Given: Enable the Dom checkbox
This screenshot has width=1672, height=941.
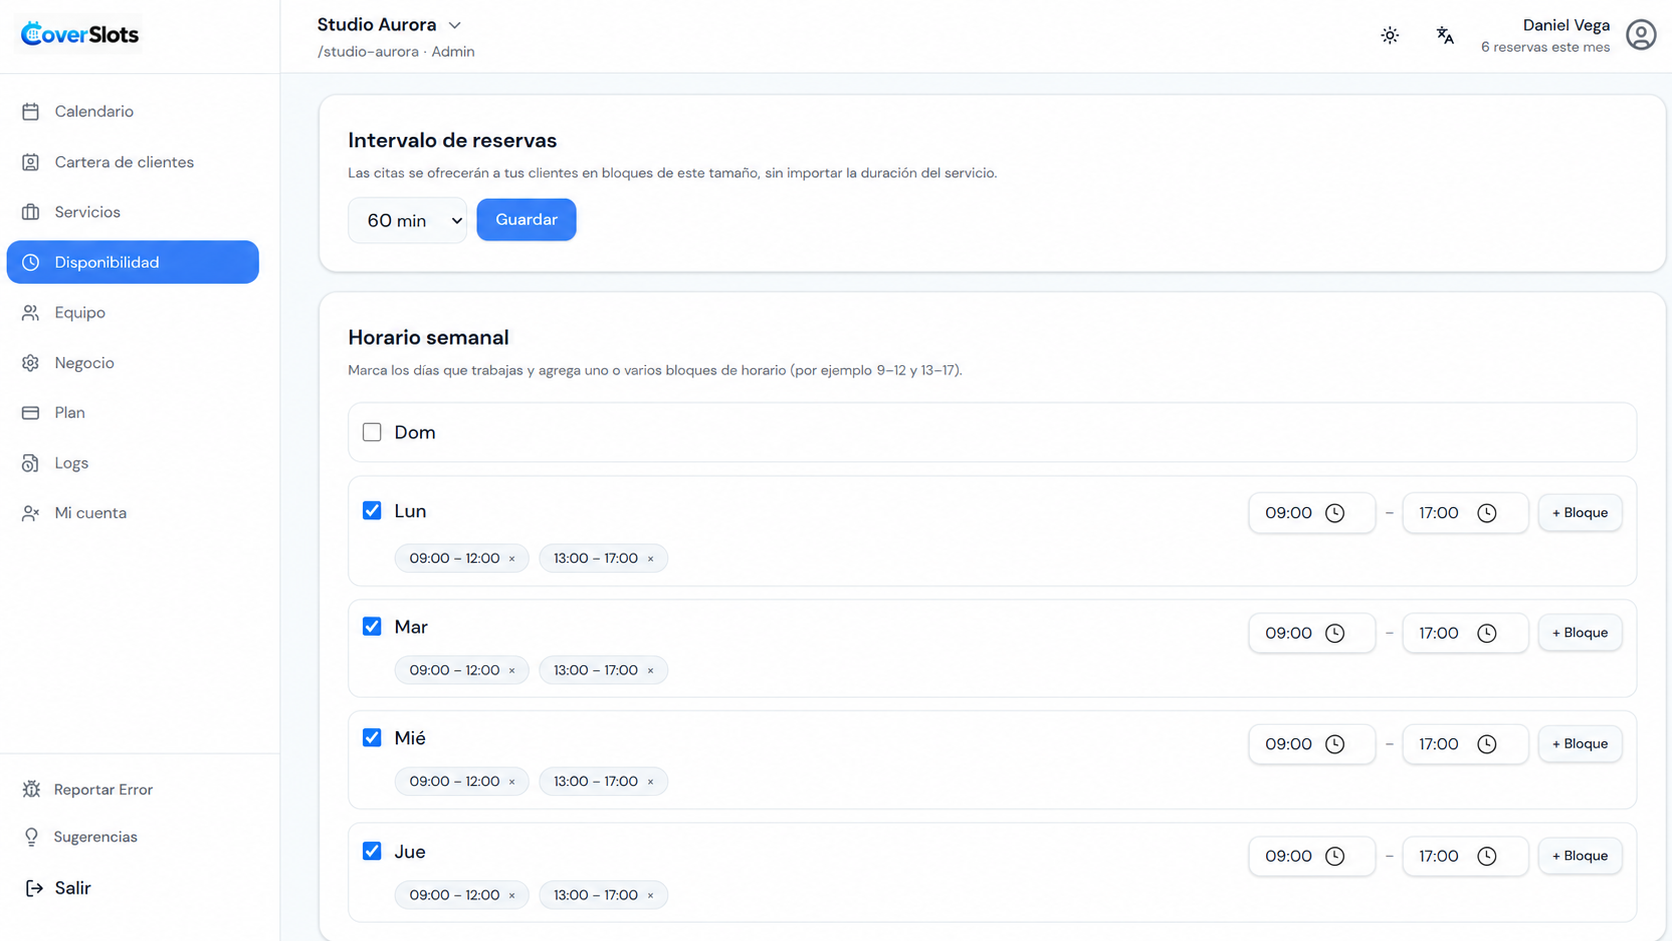Looking at the screenshot, I should 372,432.
